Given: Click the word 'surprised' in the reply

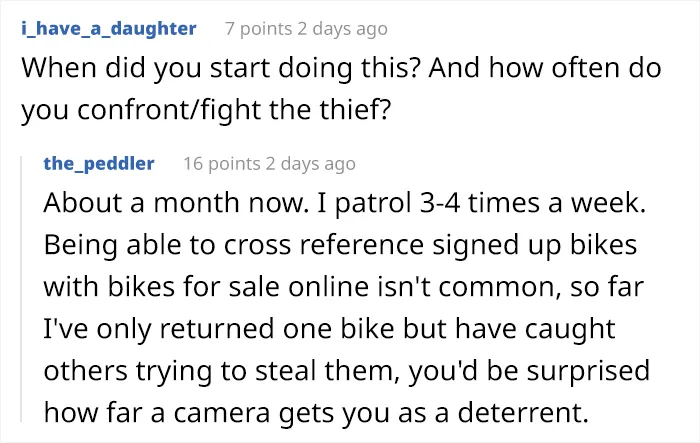Looking at the screenshot, I should click(x=588, y=372).
